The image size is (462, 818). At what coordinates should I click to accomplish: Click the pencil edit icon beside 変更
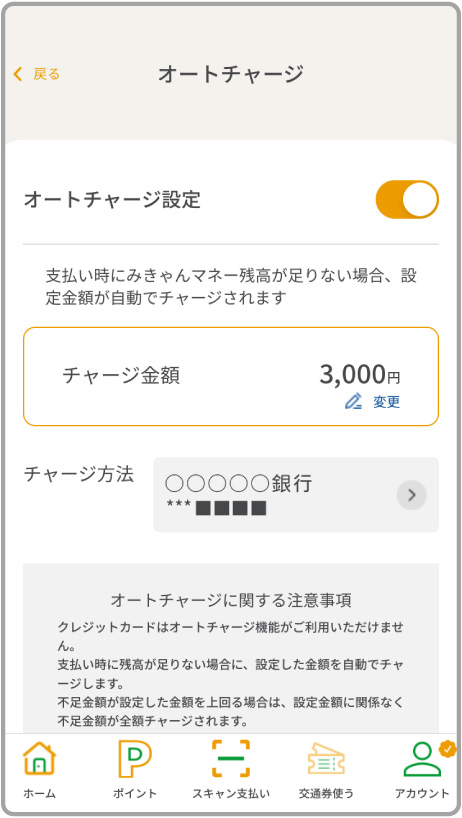(354, 401)
